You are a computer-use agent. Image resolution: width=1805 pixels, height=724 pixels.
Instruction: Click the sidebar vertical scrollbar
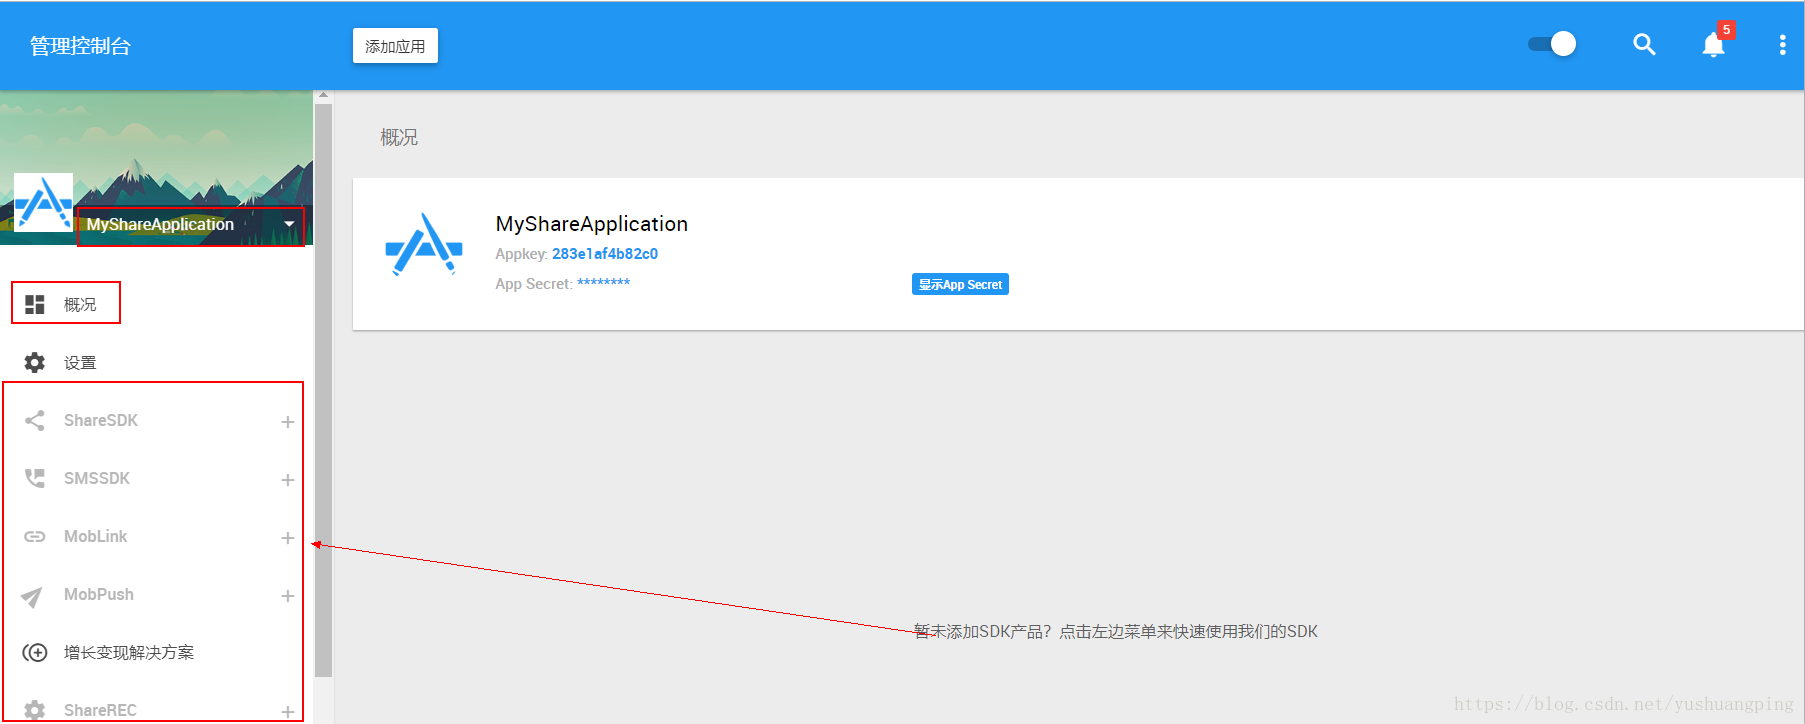[x=323, y=390]
